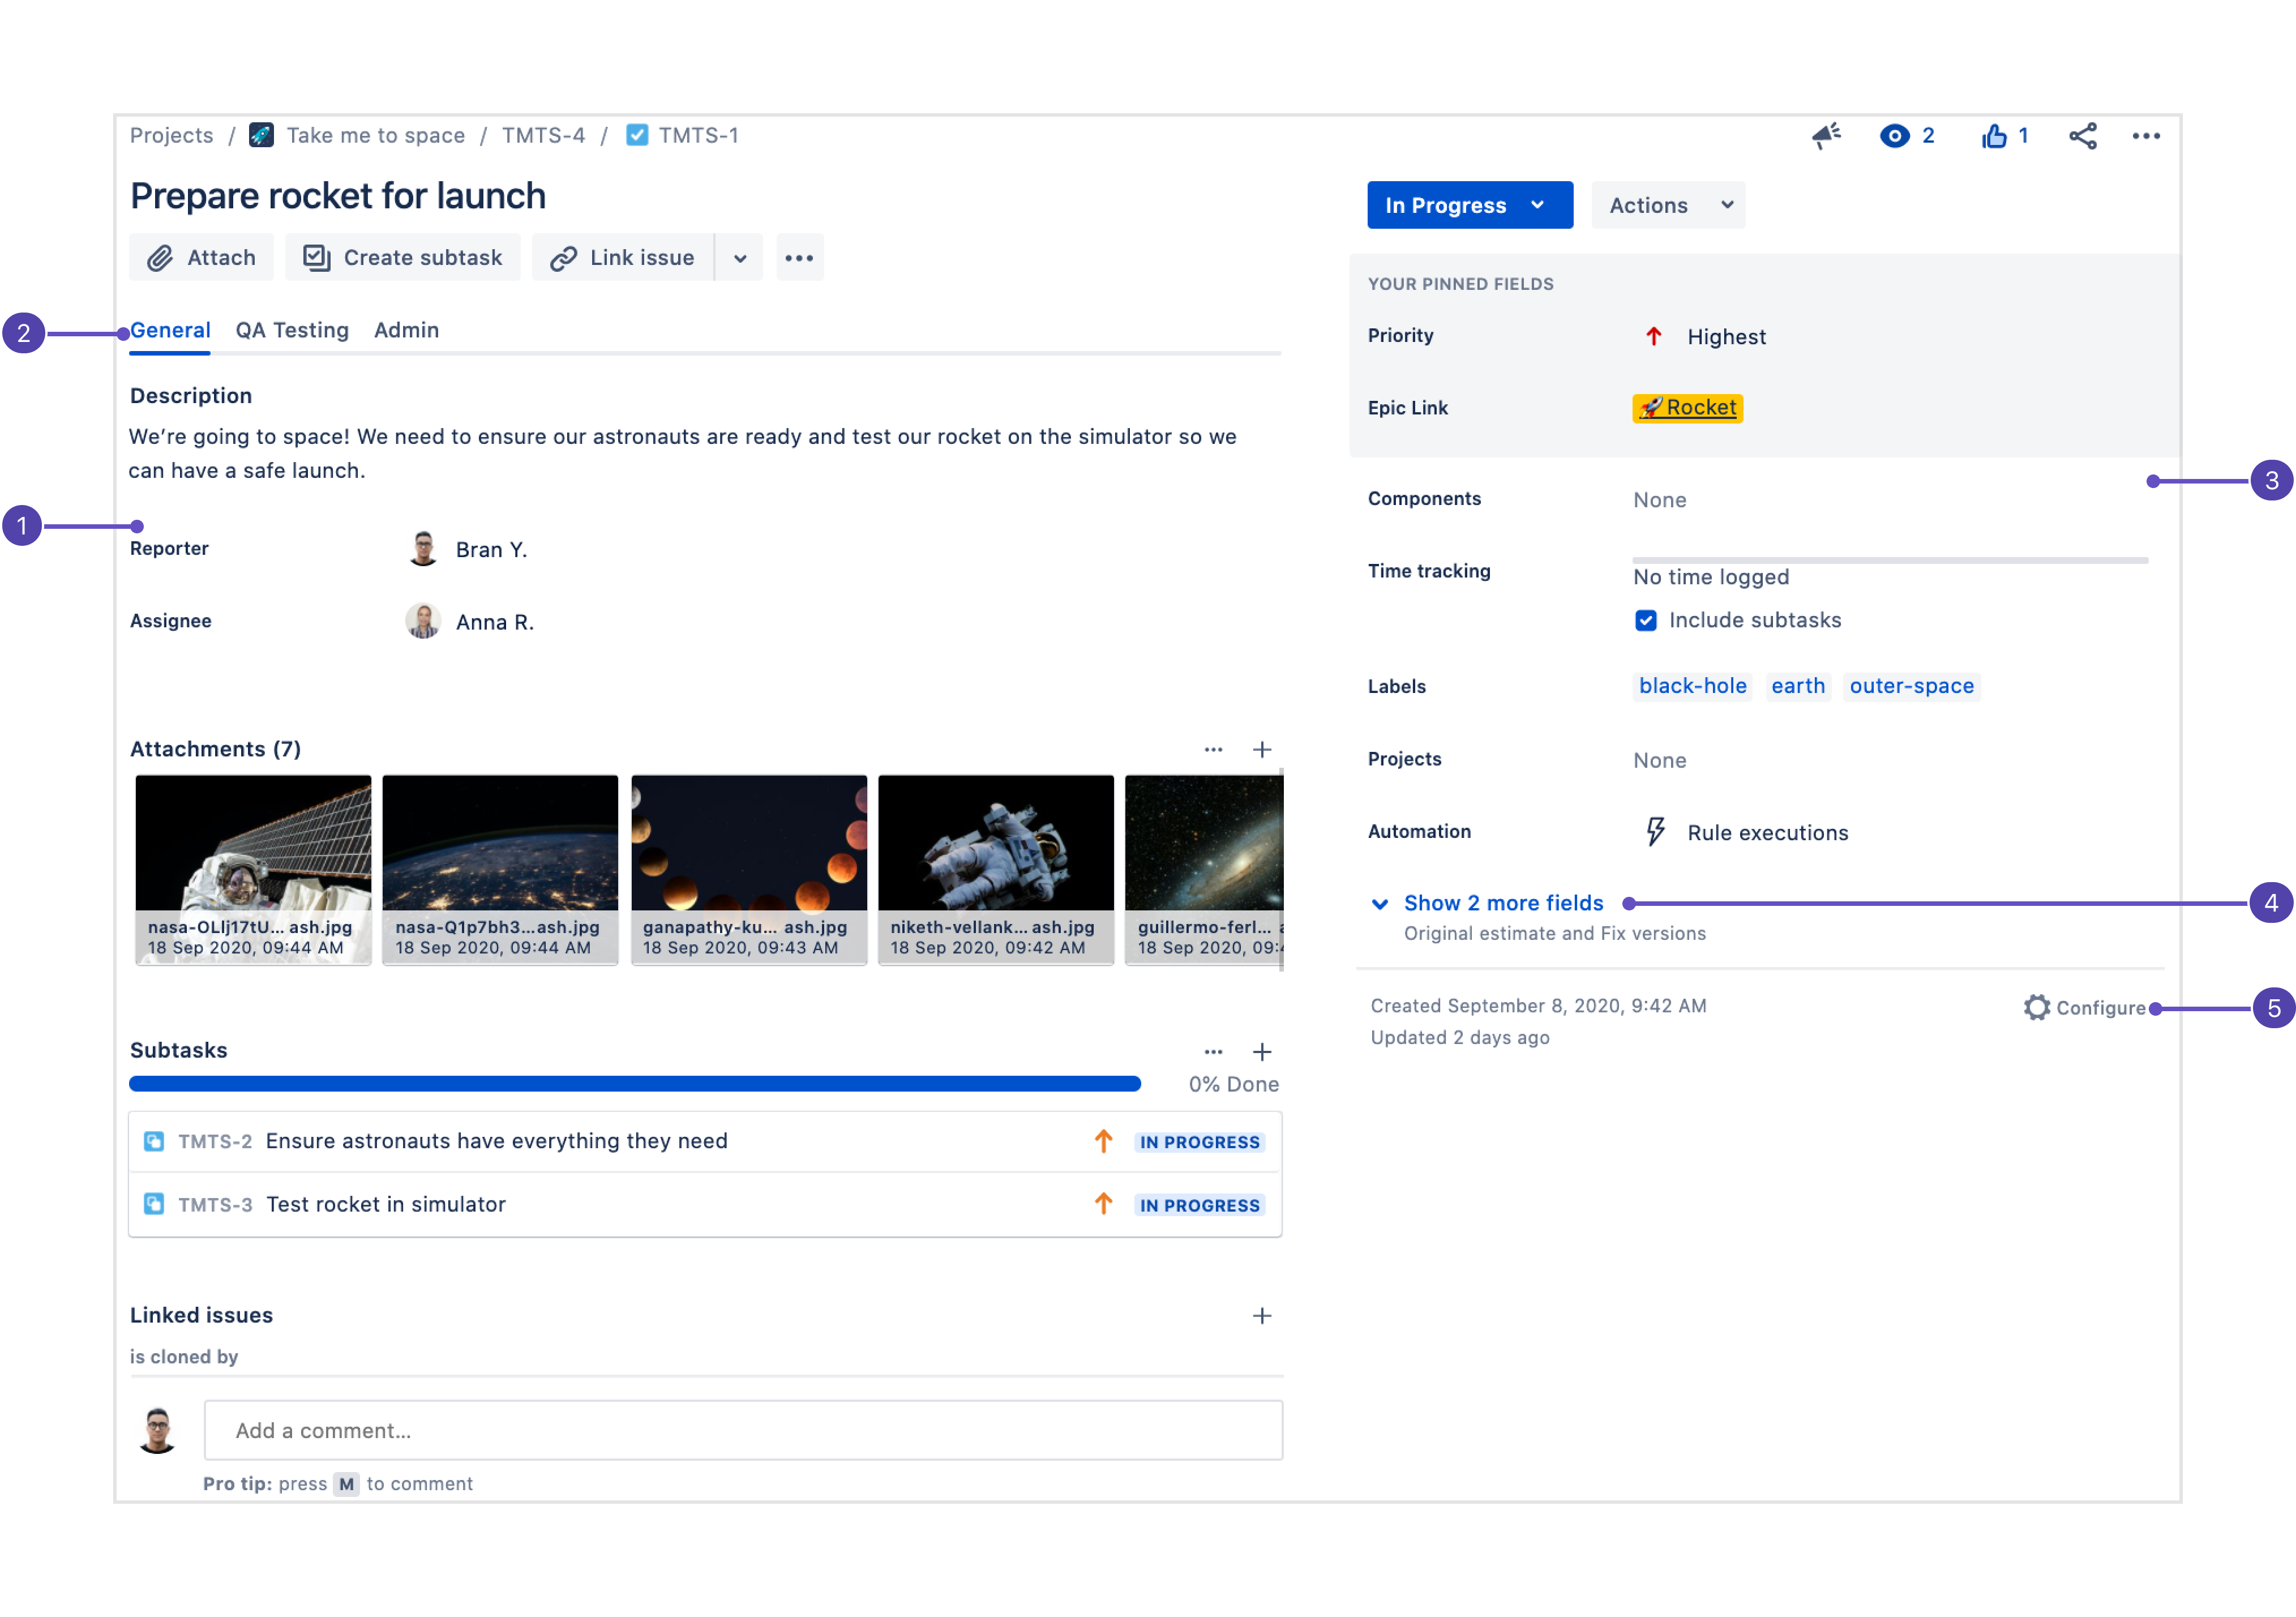Click the Attach paperclip icon

coord(163,257)
